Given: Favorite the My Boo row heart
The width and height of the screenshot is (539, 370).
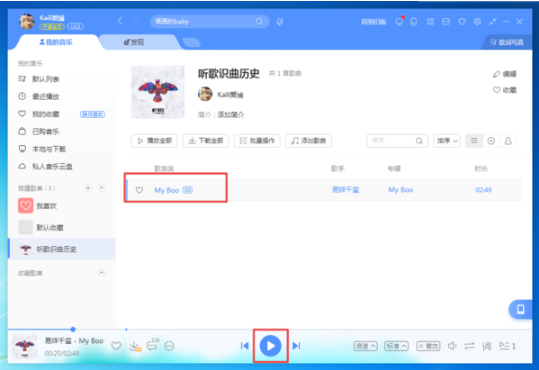Looking at the screenshot, I should [x=139, y=190].
